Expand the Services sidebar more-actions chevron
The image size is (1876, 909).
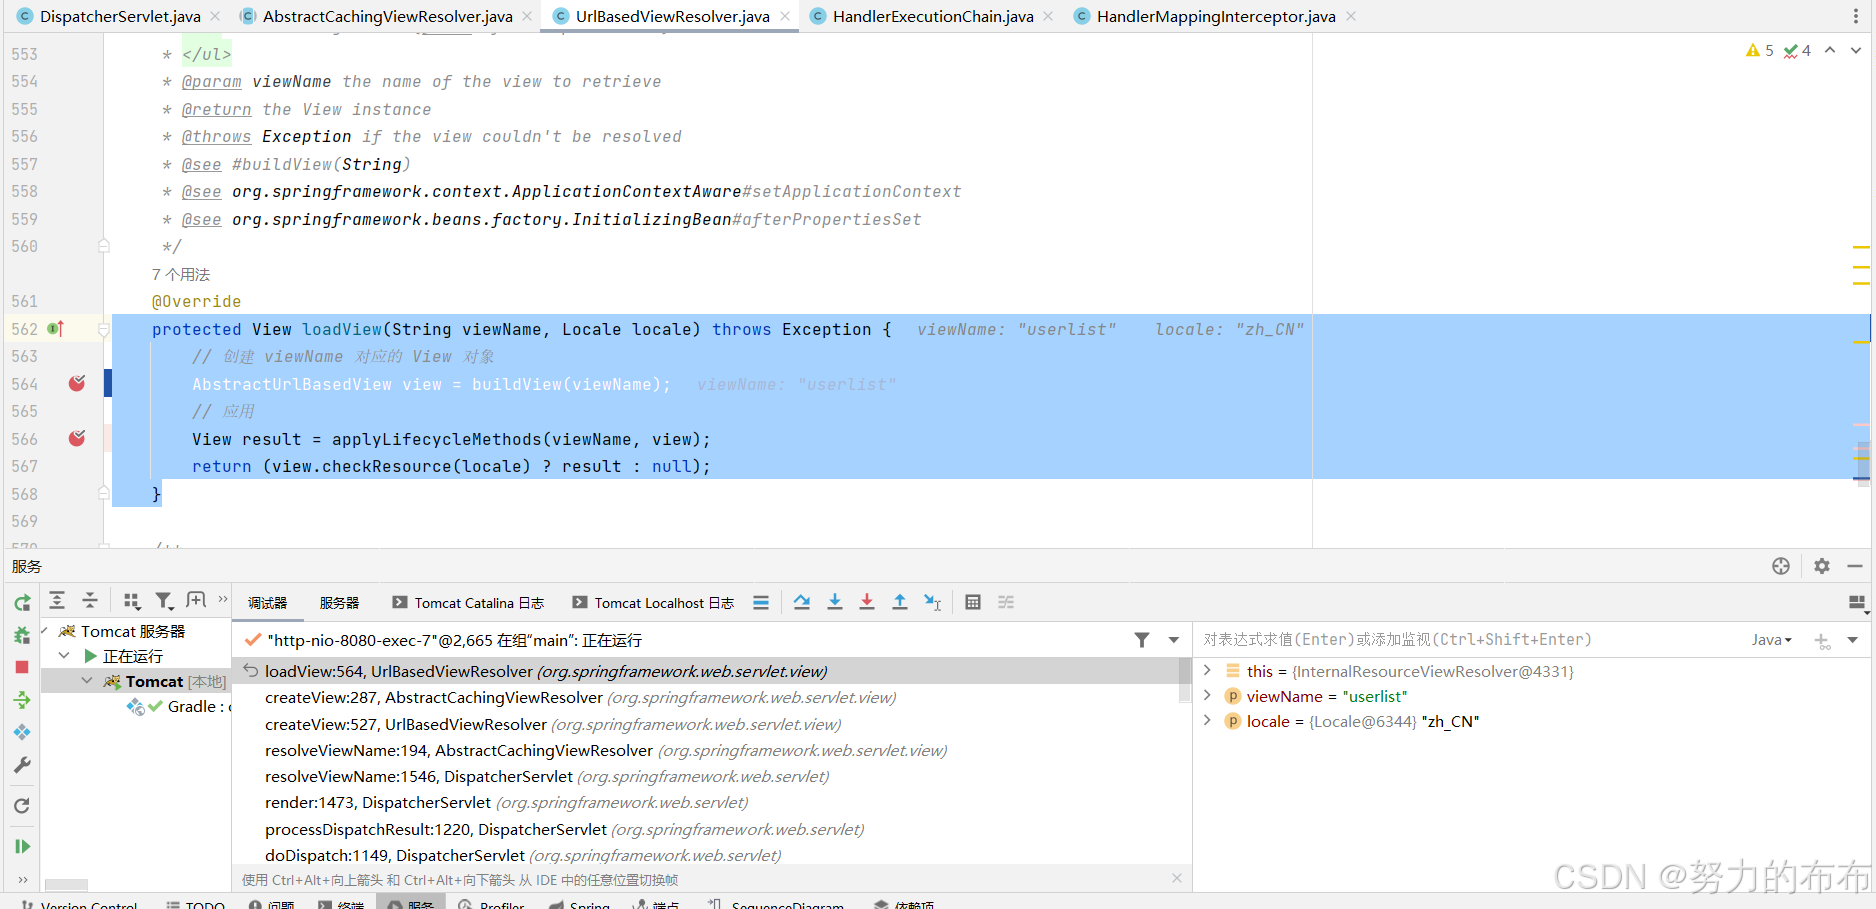[22, 880]
